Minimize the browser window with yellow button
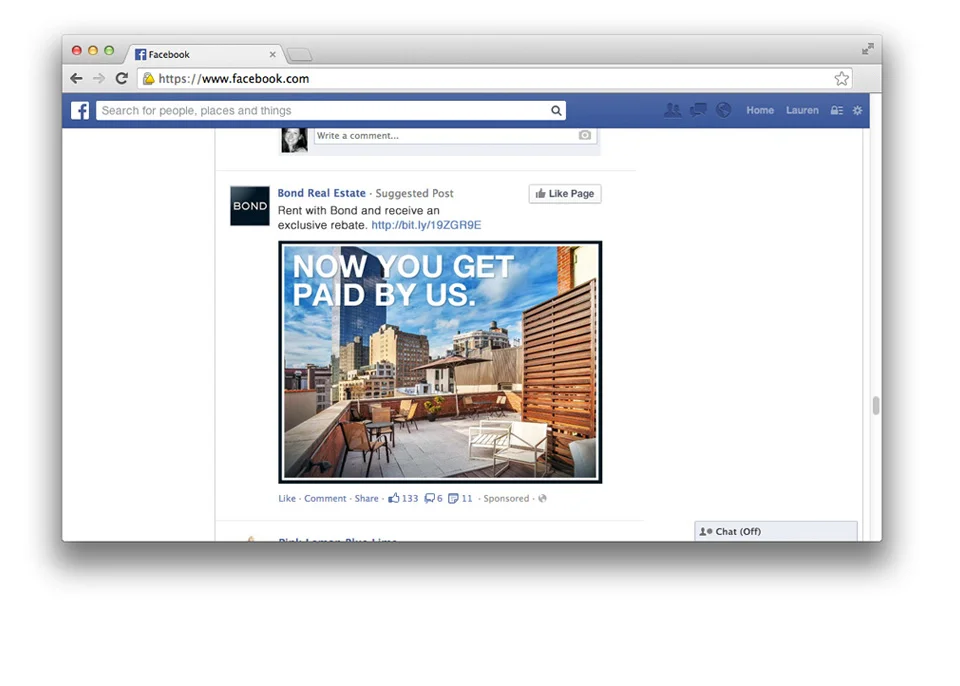 click(93, 50)
